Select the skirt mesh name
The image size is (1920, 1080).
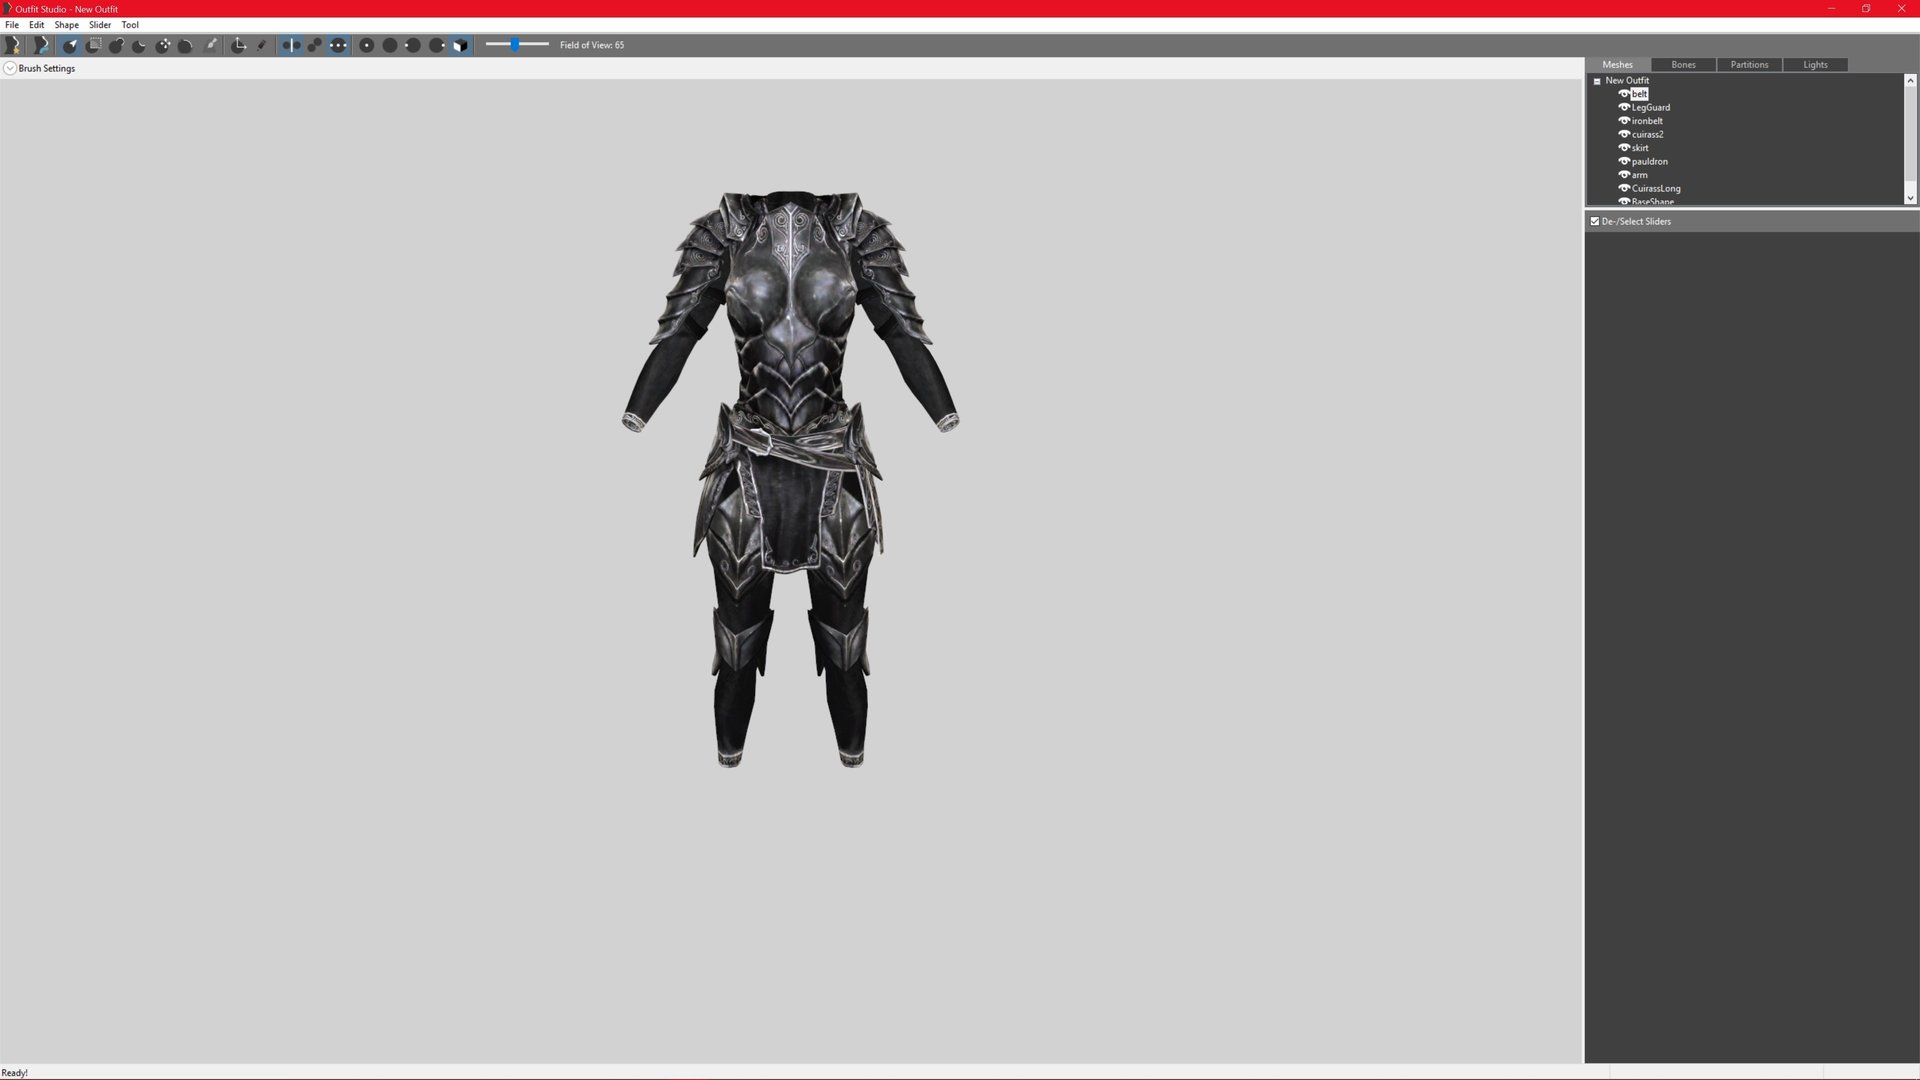(1640, 148)
